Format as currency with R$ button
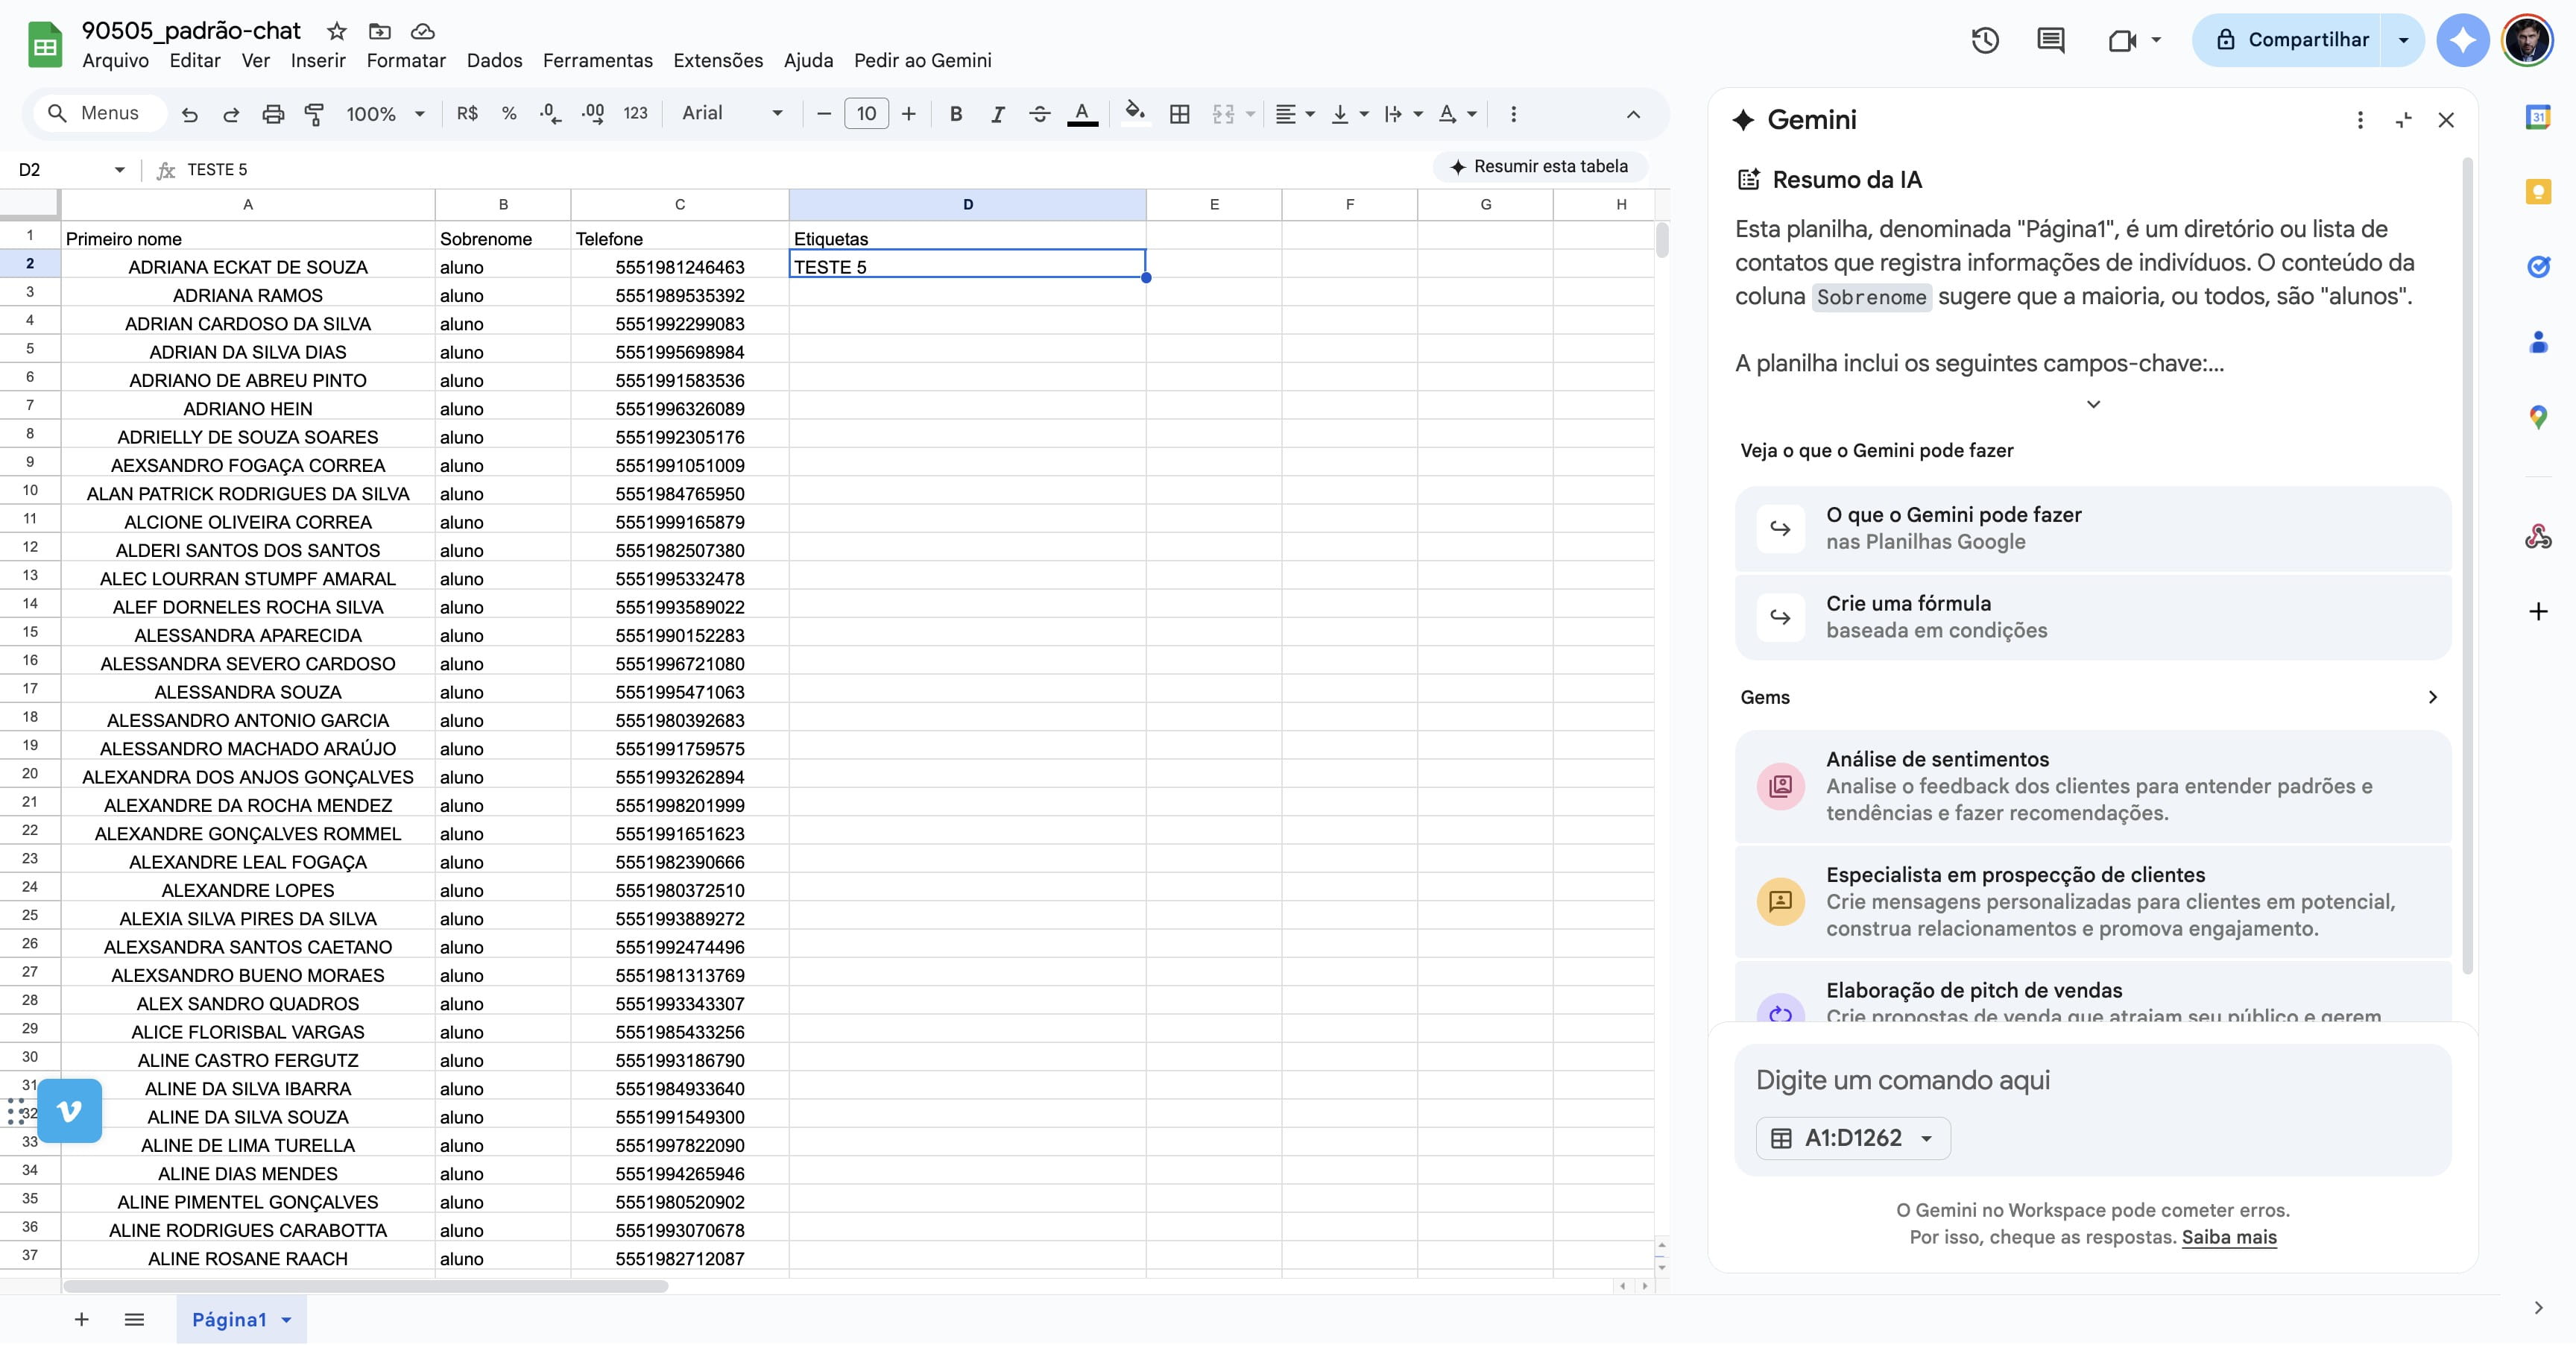The image size is (2576, 1345). click(467, 114)
